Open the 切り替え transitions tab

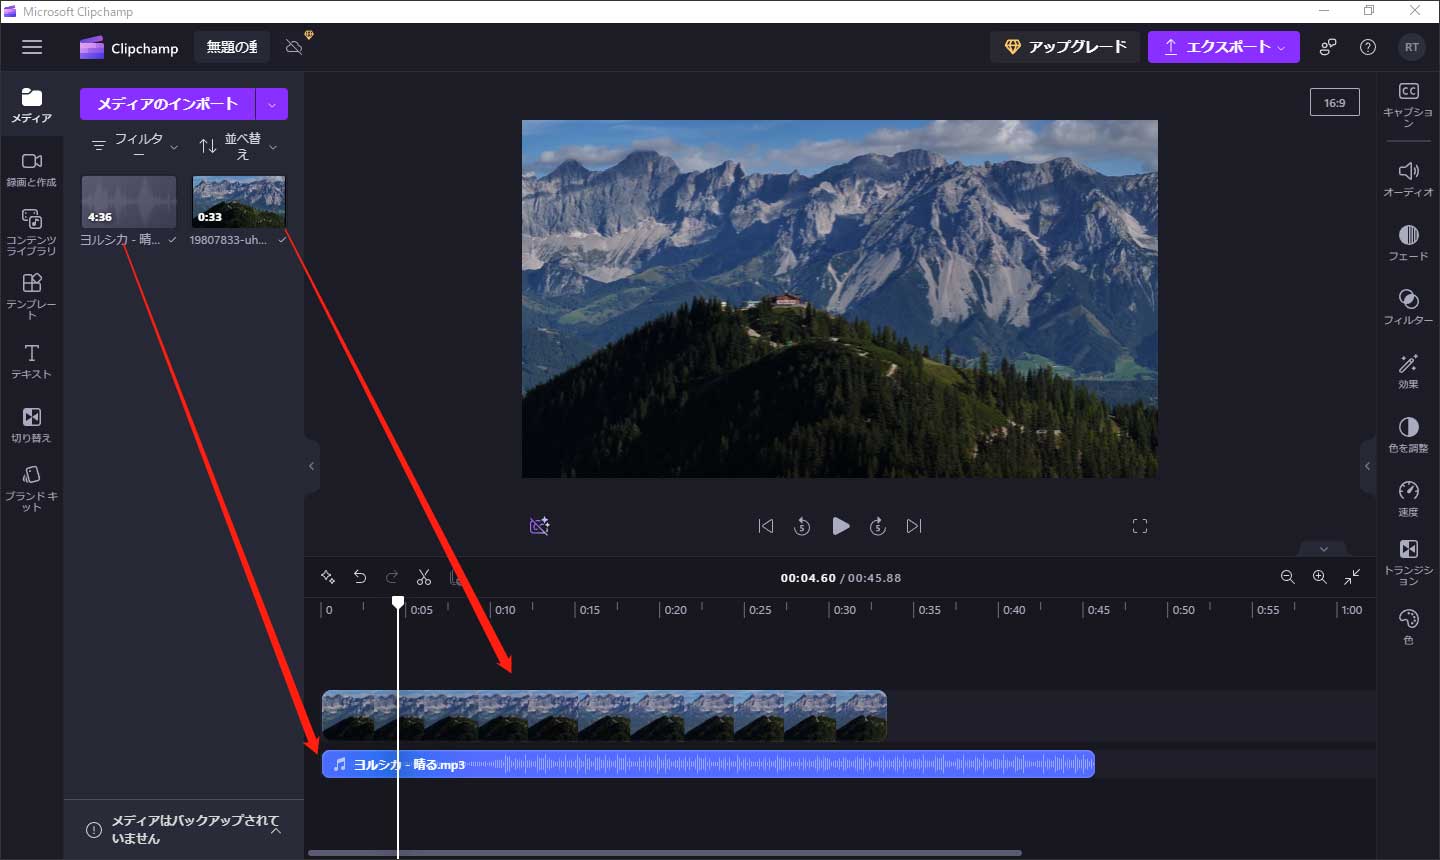(32, 425)
